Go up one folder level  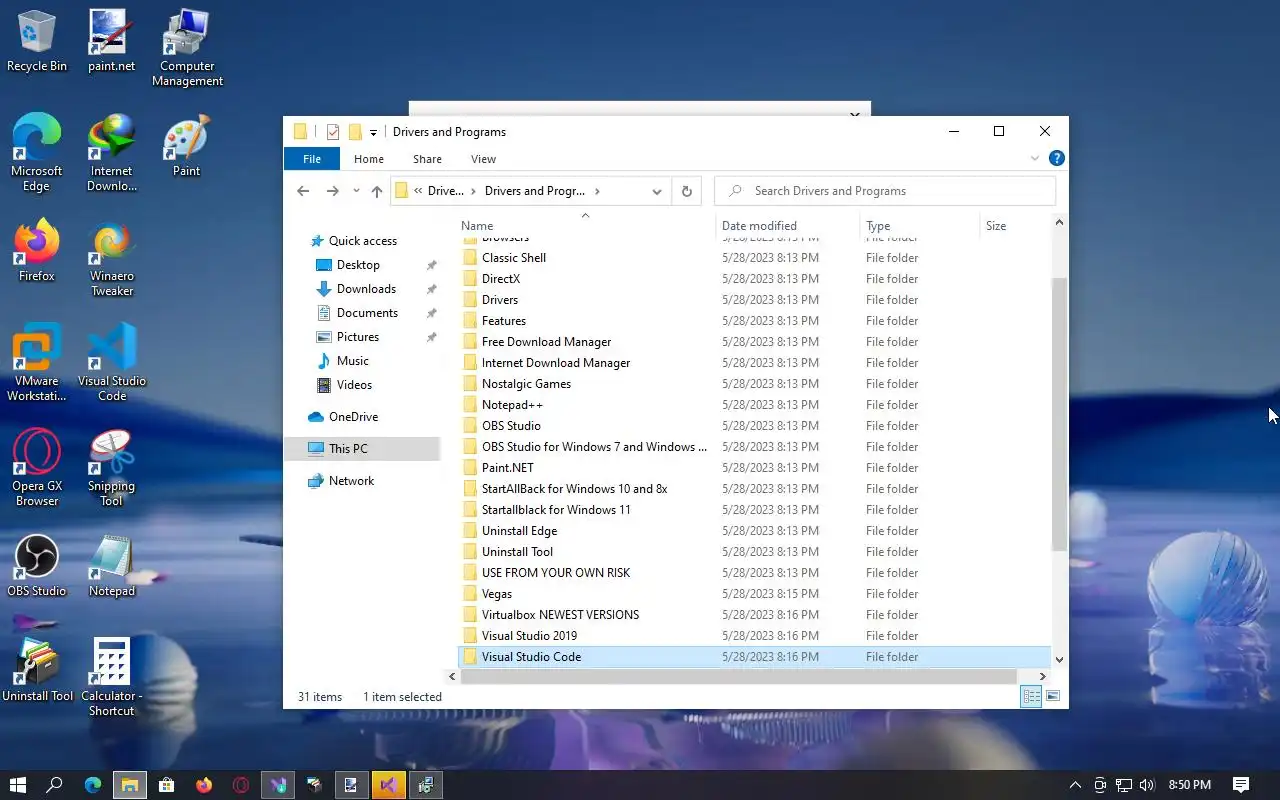pyautogui.click(x=376, y=191)
